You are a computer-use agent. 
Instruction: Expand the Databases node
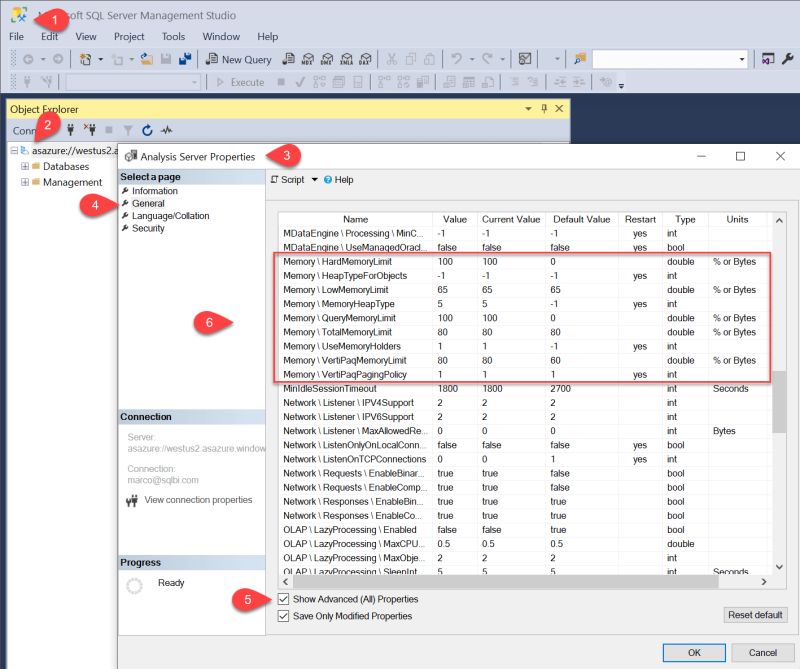click(24, 166)
